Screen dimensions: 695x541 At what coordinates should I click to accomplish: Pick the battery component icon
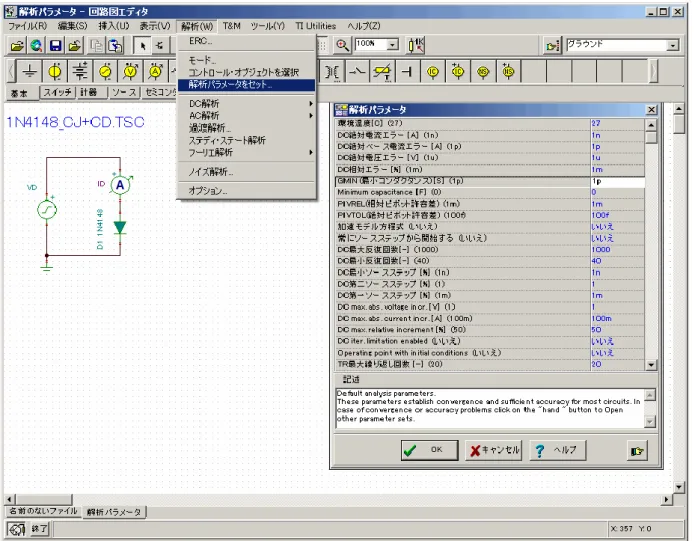click(80, 71)
